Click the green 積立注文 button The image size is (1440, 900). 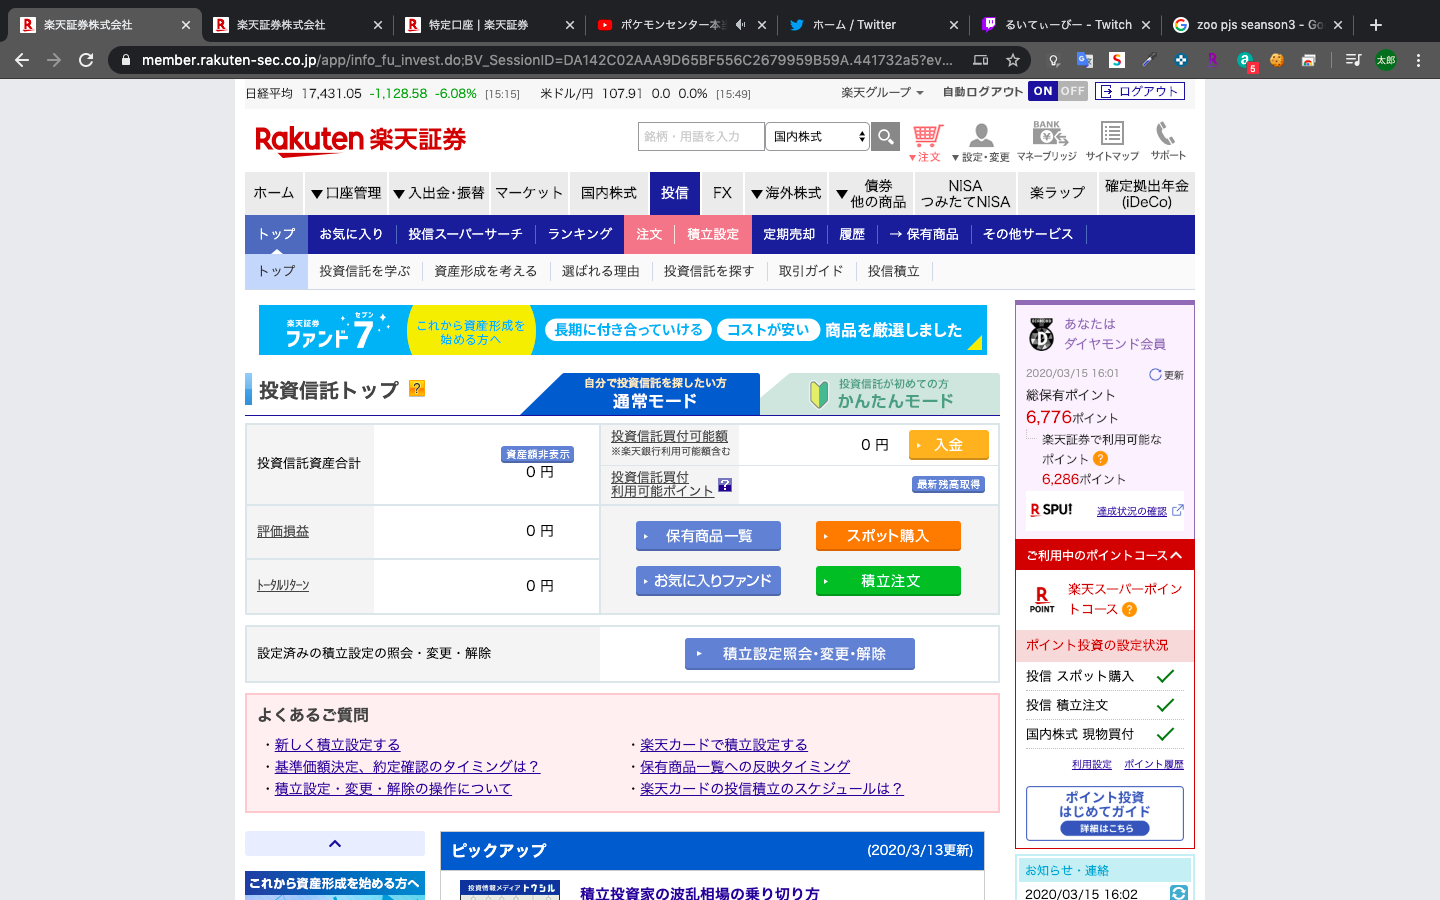tap(888, 581)
